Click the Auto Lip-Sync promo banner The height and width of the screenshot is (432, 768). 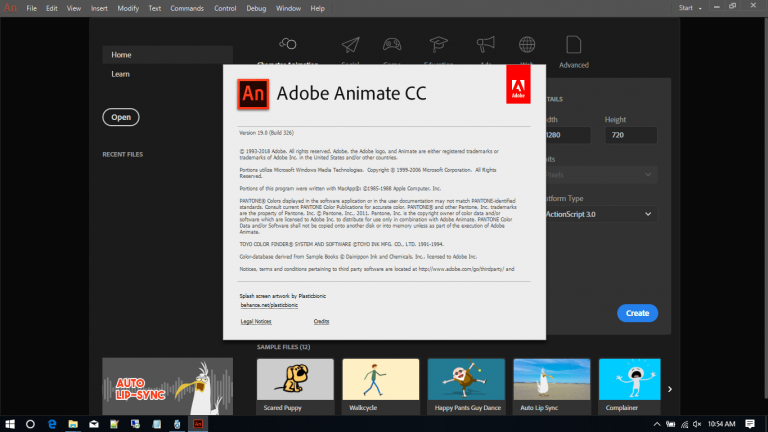(x=168, y=386)
